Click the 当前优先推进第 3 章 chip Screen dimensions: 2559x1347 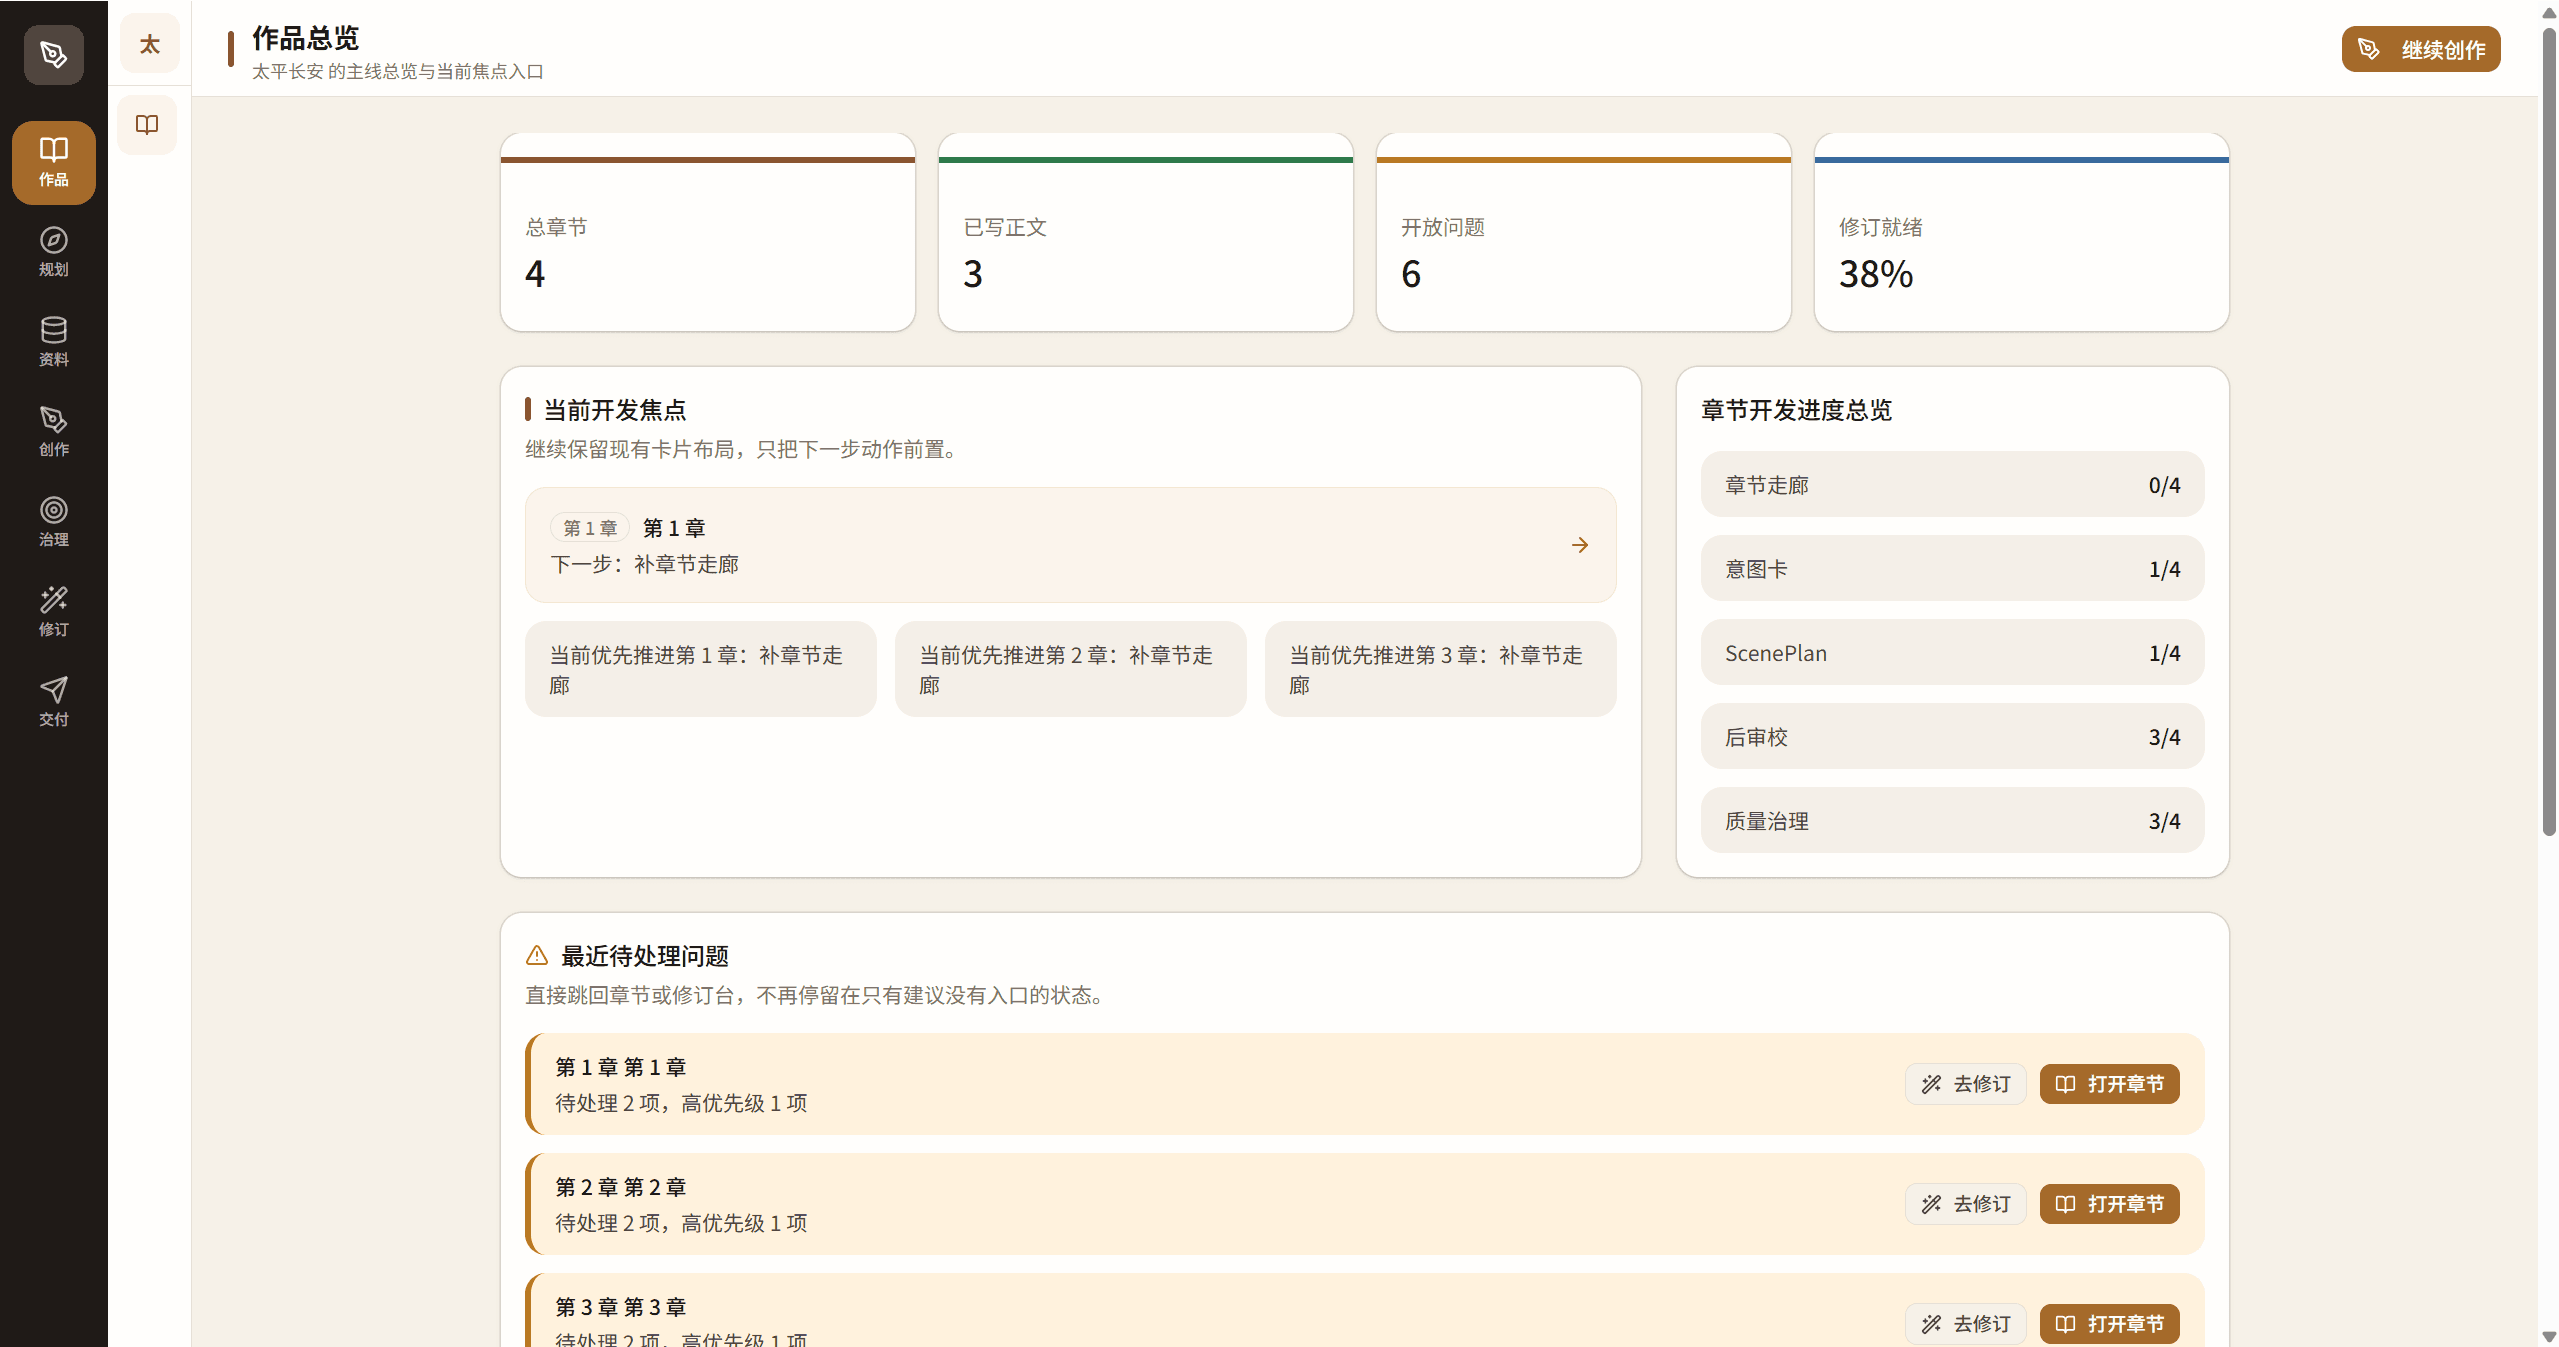[1439, 668]
